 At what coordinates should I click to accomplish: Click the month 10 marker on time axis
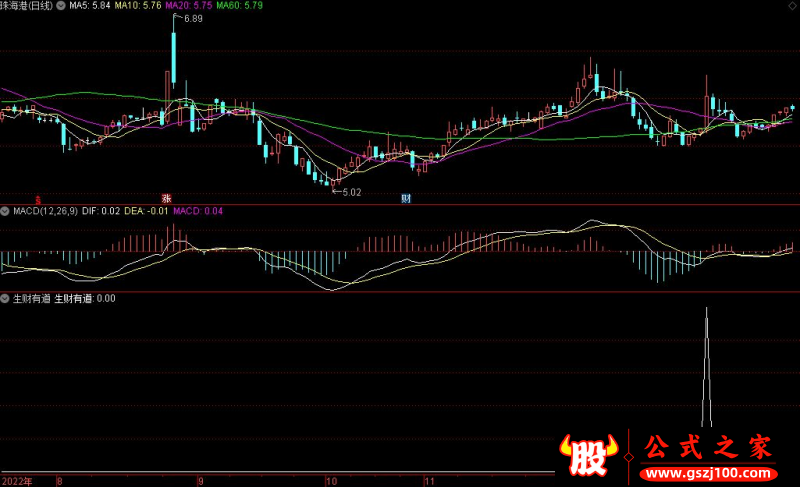click(332, 481)
